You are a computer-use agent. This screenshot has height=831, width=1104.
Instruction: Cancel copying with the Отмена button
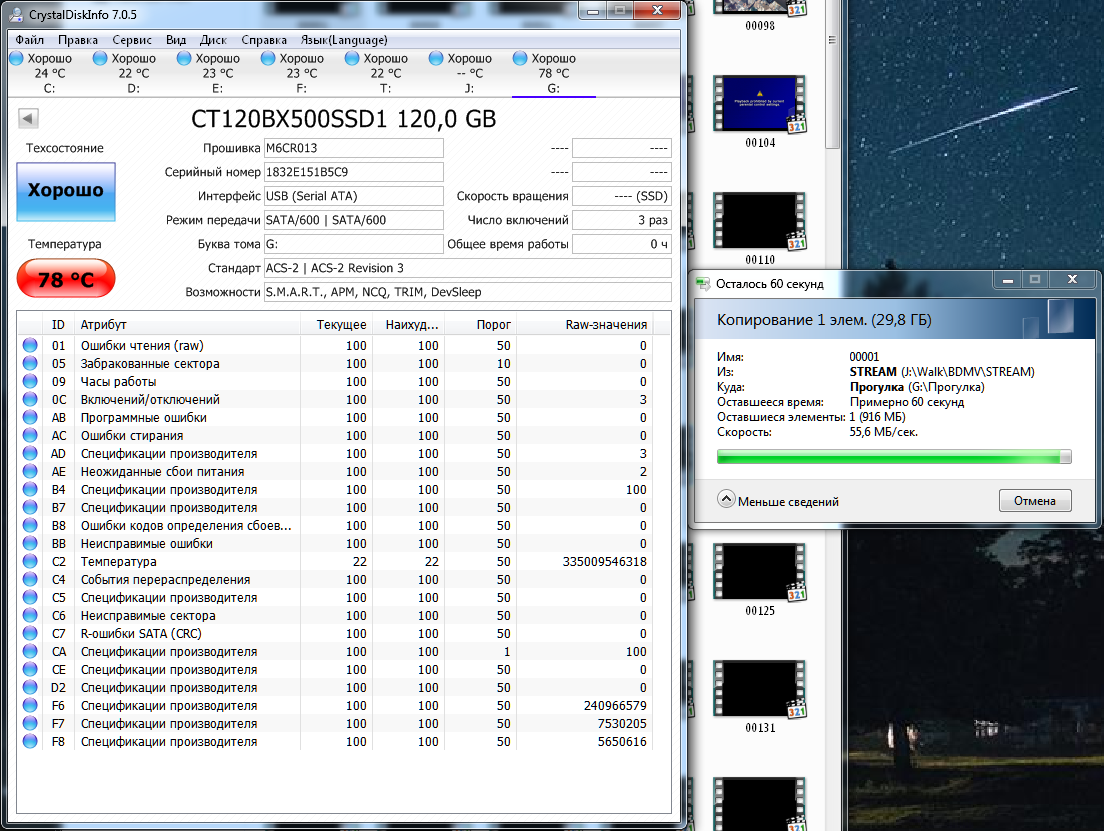[1035, 501]
